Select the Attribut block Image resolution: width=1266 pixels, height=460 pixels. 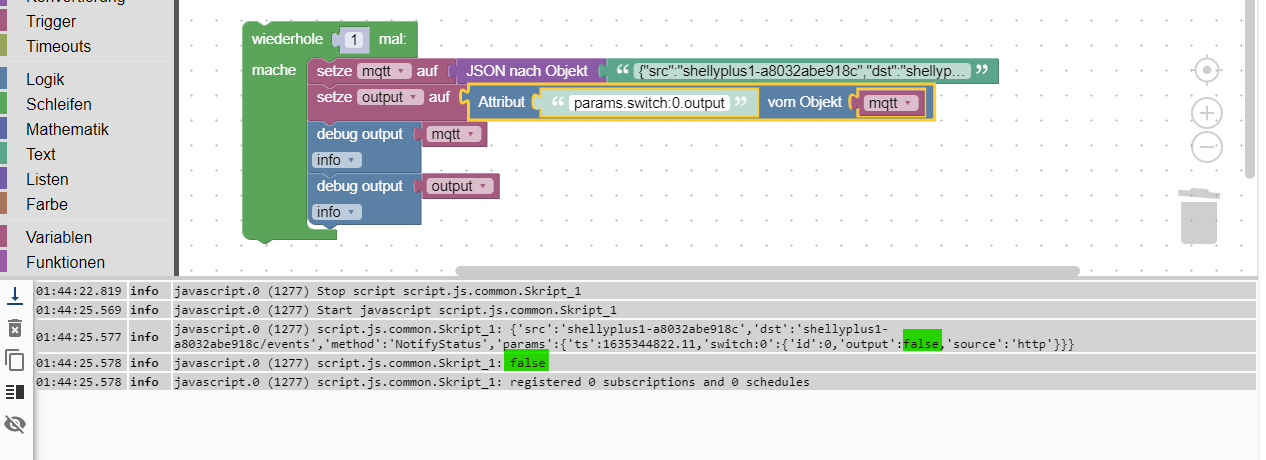502,102
